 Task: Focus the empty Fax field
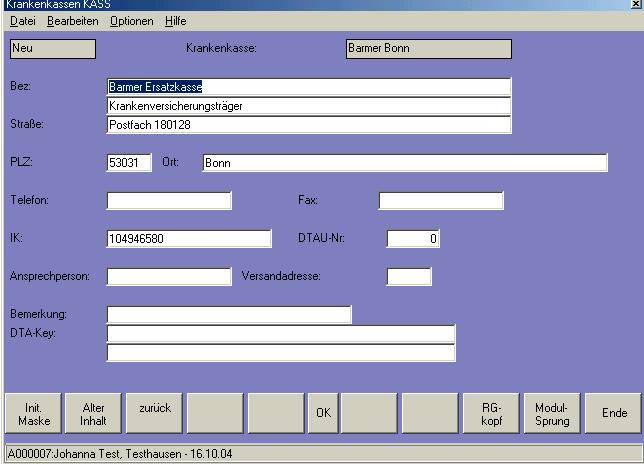click(441, 201)
